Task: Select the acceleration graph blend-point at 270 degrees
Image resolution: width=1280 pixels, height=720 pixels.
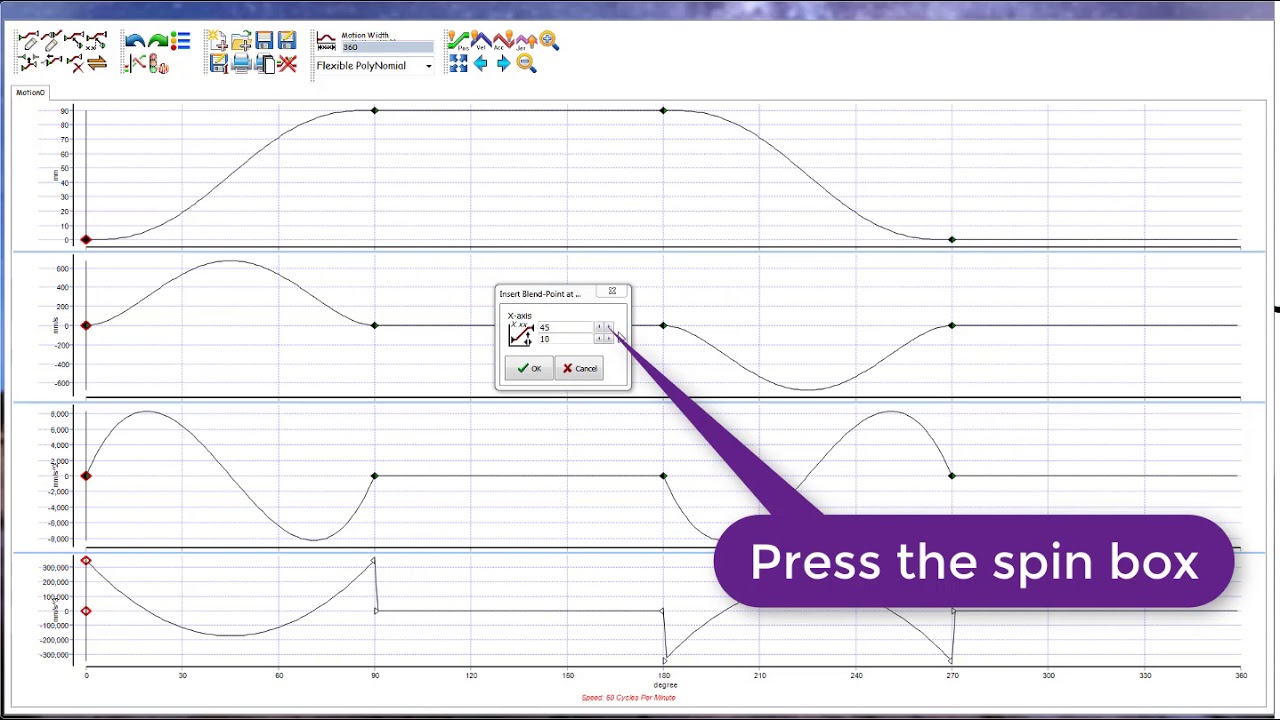Action: point(952,475)
